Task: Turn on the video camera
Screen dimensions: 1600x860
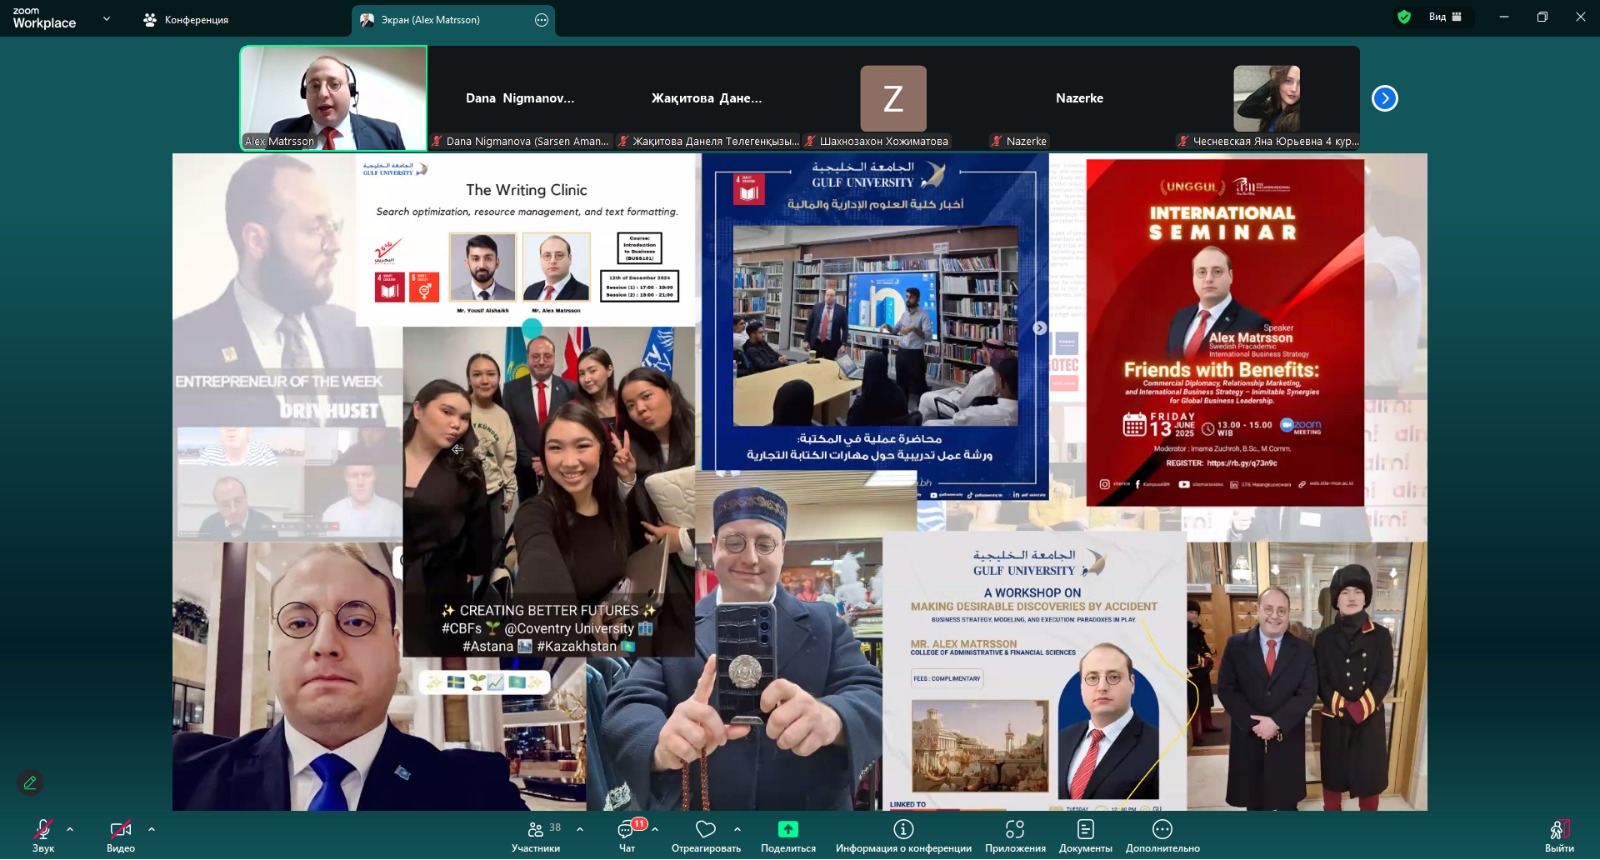Action: (x=121, y=830)
